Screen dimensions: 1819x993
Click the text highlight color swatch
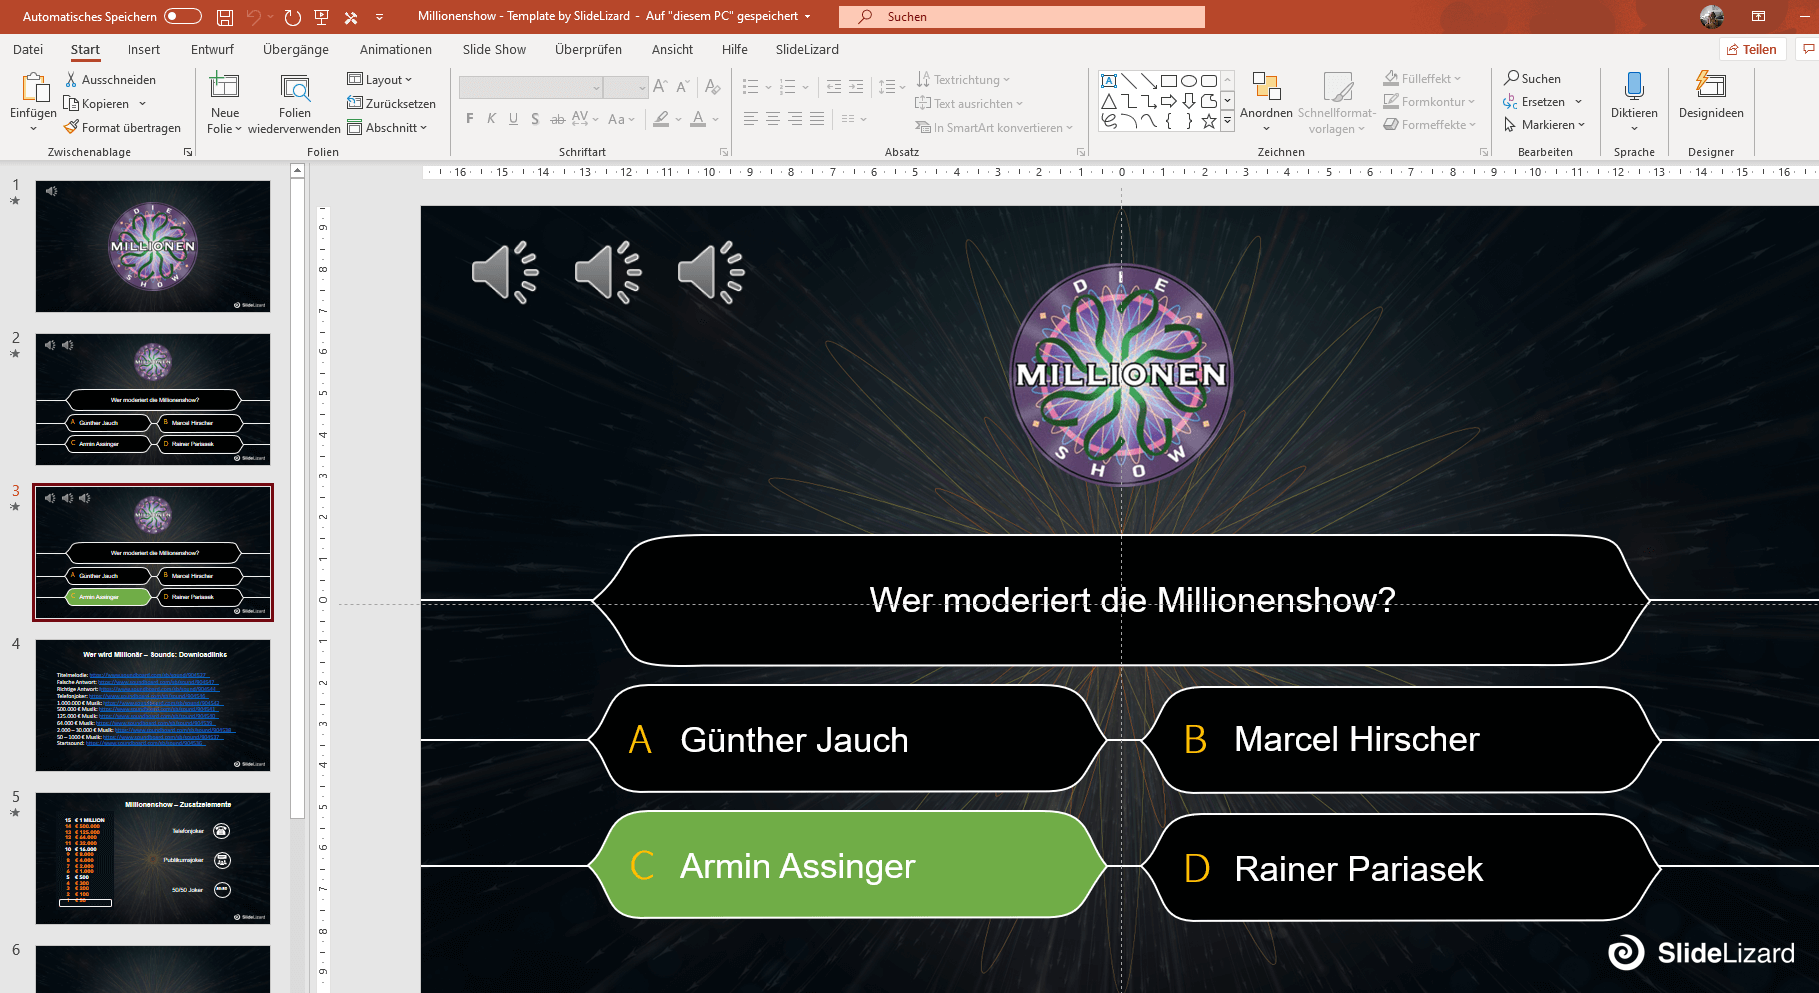[x=661, y=119]
